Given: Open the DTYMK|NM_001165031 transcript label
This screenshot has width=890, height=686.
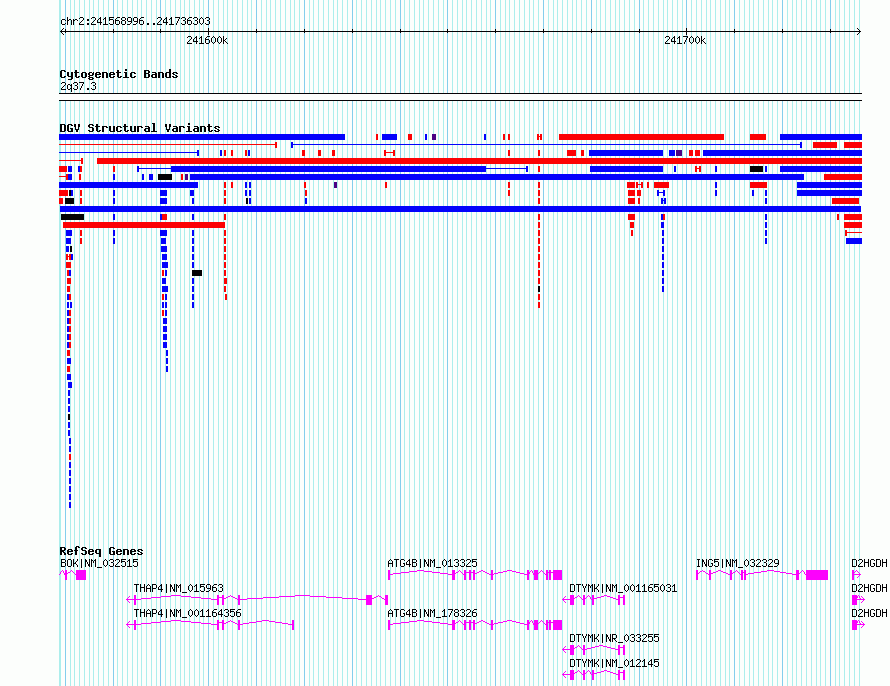Looking at the screenshot, I should (x=623, y=588).
